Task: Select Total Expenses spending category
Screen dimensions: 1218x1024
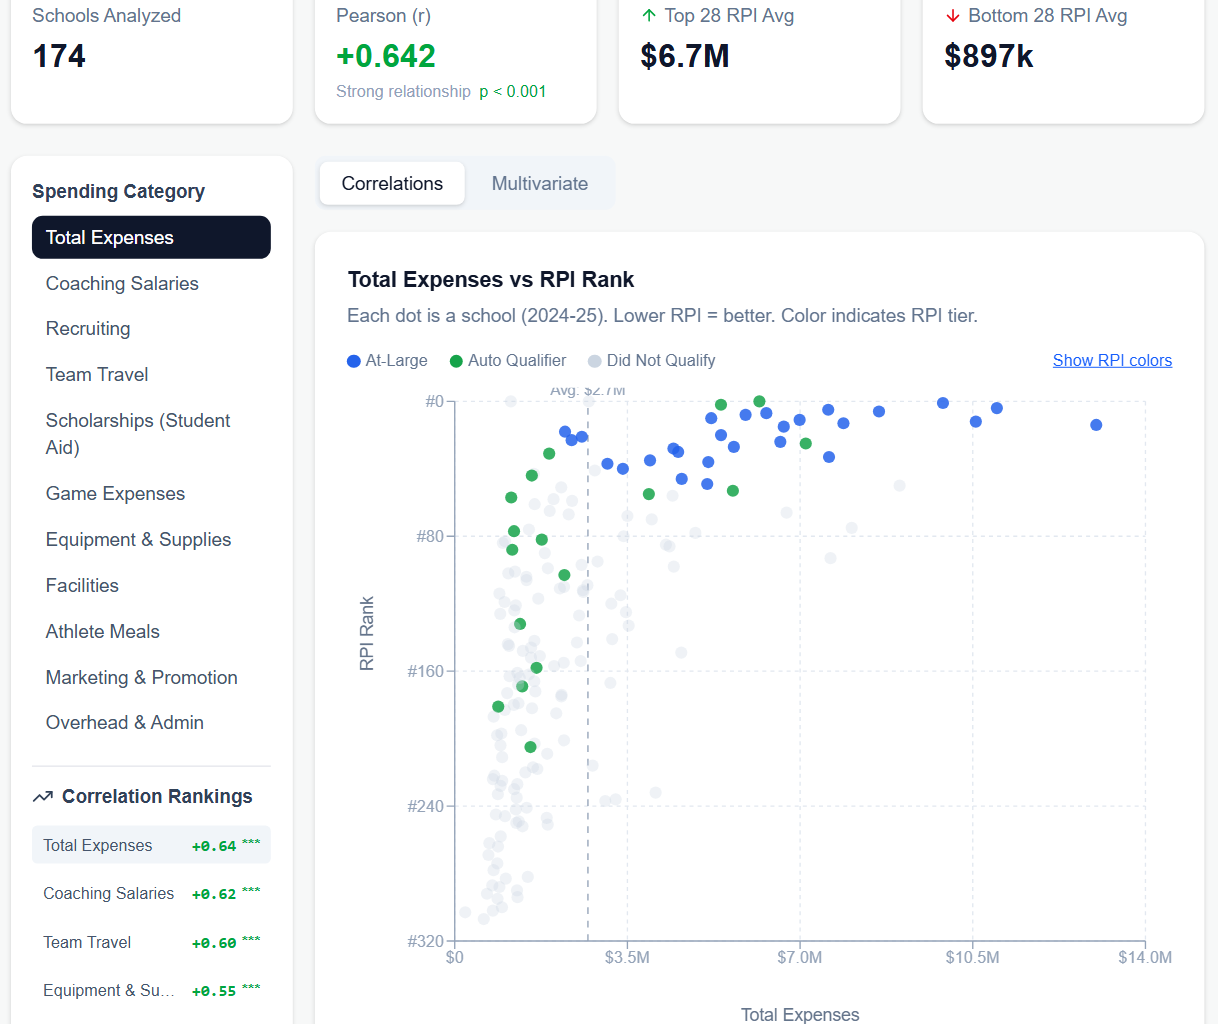Action: (x=151, y=238)
